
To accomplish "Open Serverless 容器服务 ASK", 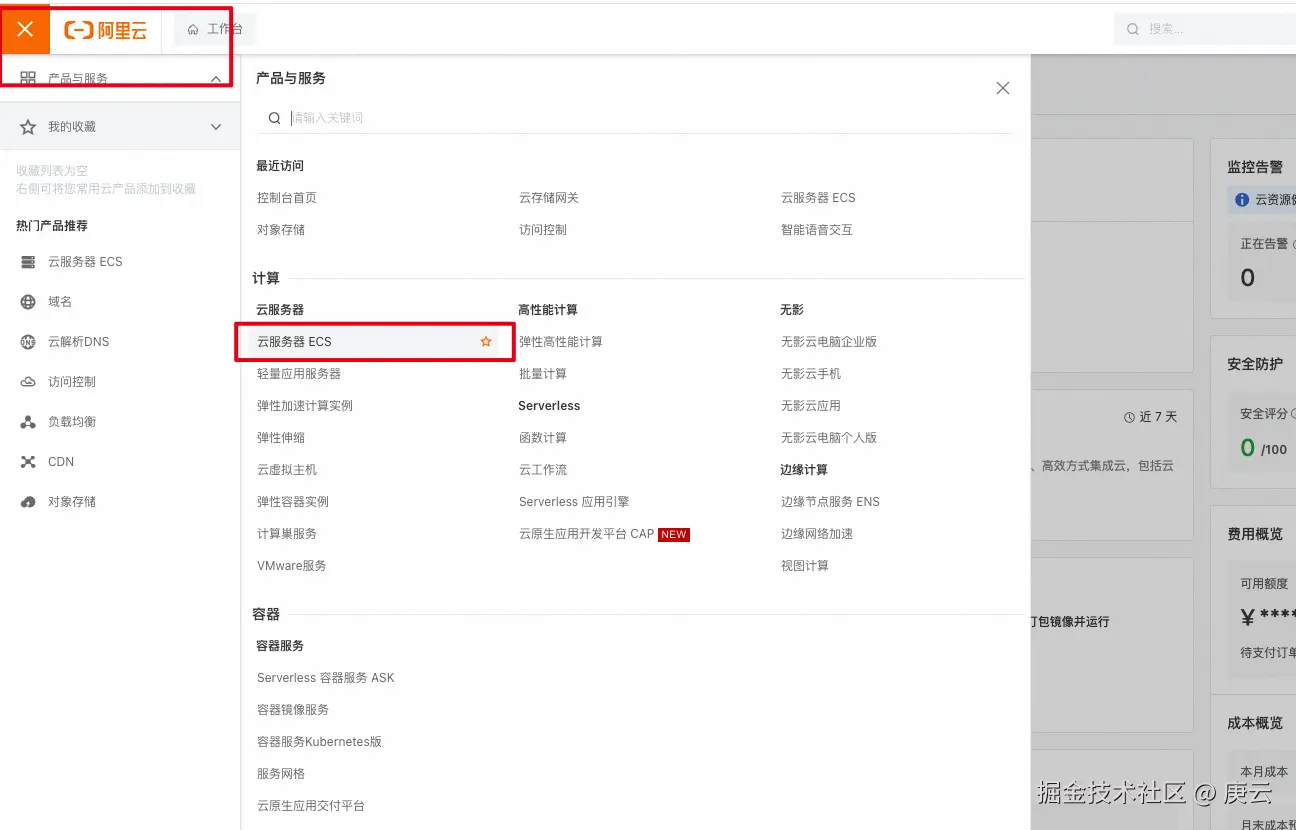I will [326, 678].
